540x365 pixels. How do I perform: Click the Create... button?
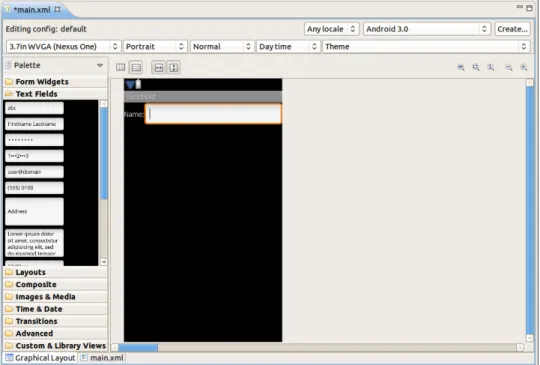(512, 29)
